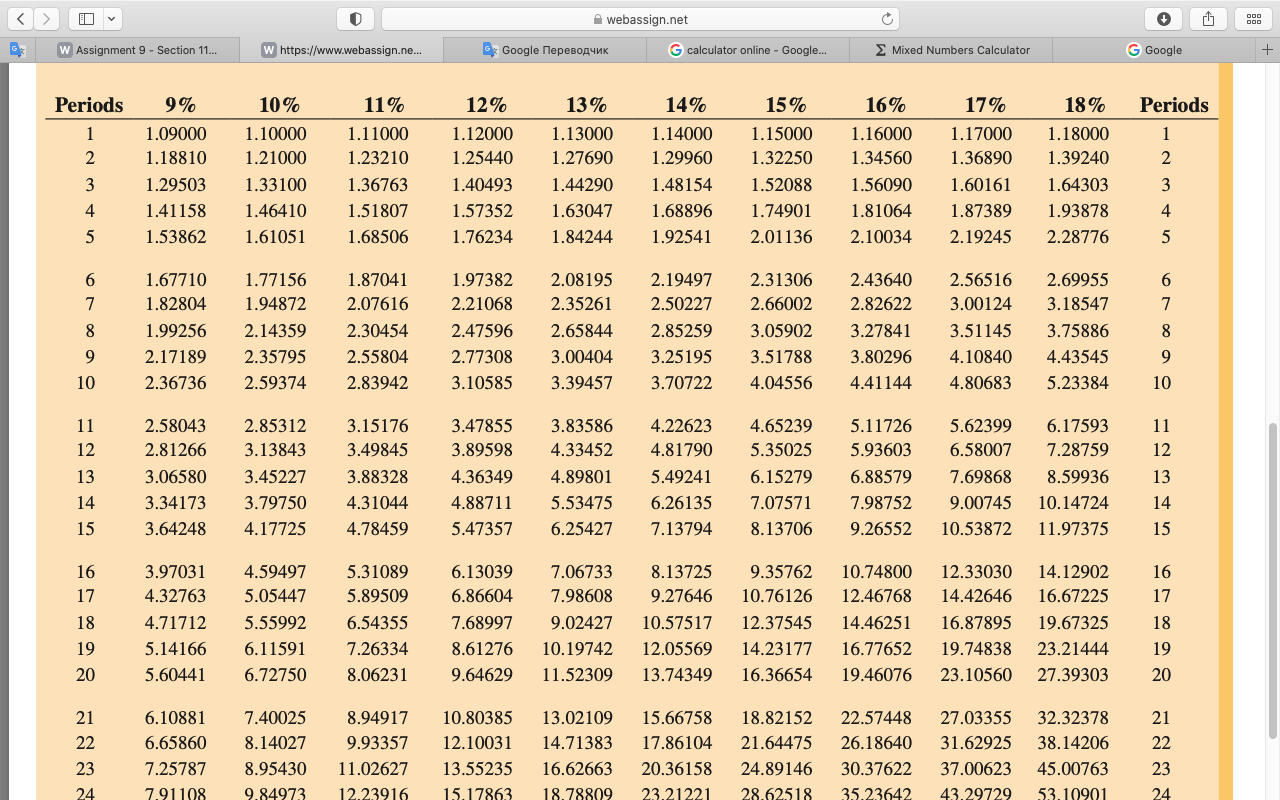Viewport: 1280px width, 800px height.
Task: Open the sidebar options dropdown chevron
Action: pyautogui.click(x=112, y=19)
